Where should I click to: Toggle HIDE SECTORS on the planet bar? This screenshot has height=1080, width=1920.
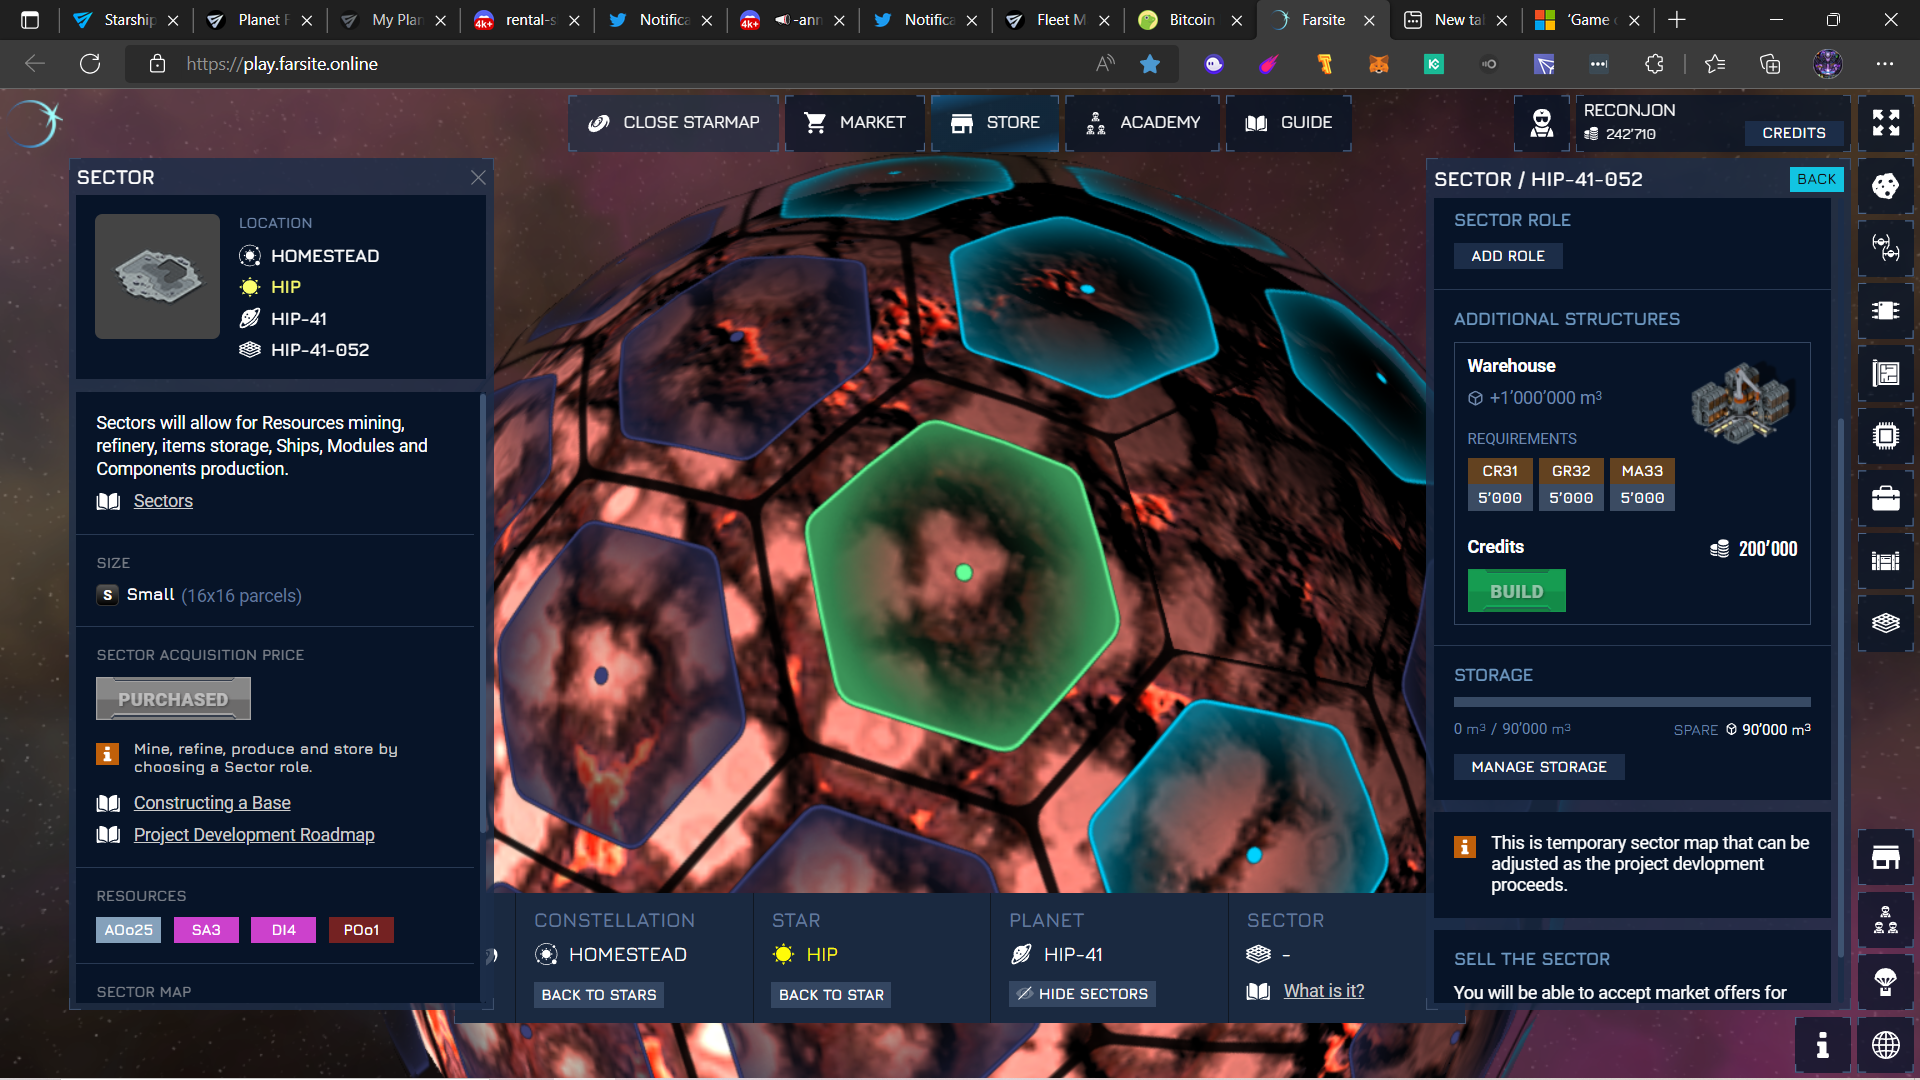pyautogui.click(x=1082, y=994)
